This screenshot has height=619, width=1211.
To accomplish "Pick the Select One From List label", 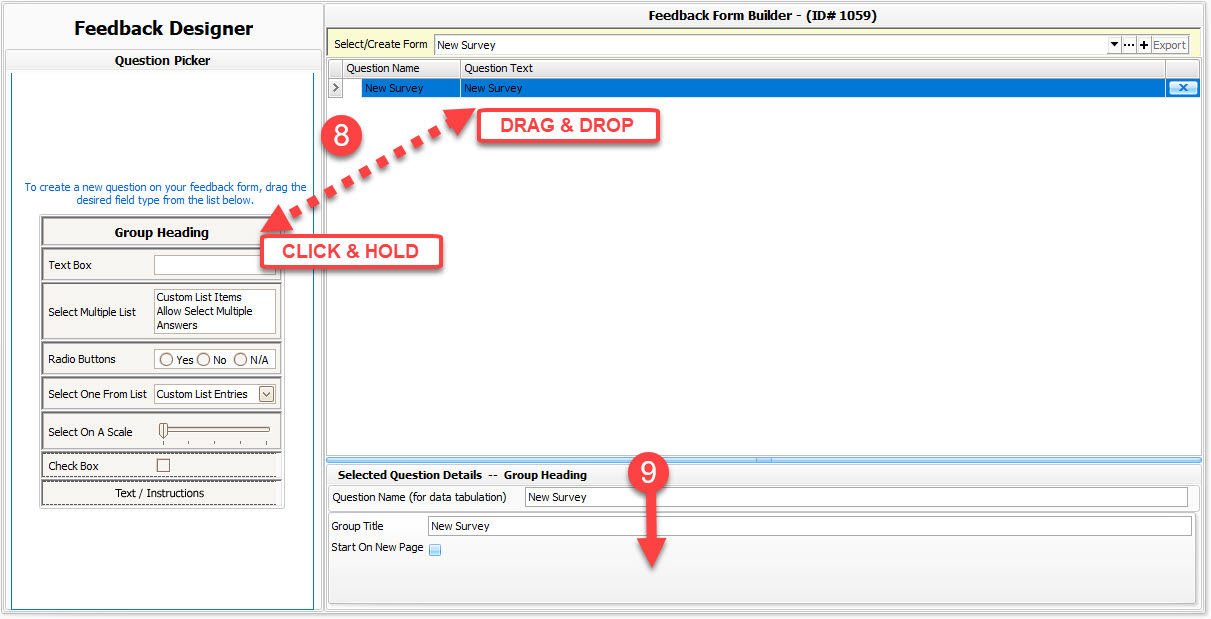I will [97, 394].
